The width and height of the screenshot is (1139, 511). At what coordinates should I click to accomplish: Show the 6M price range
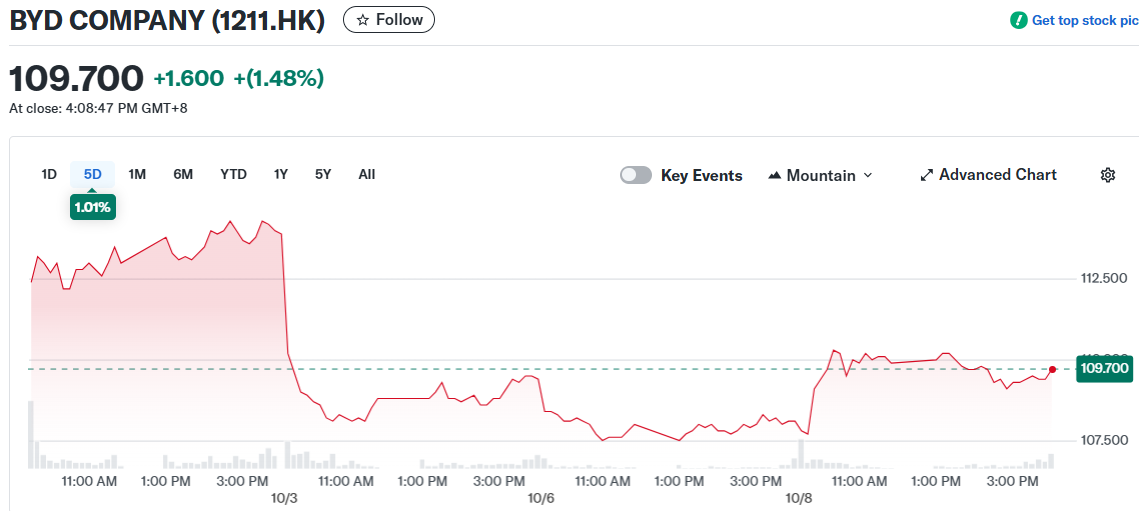(183, 174)
